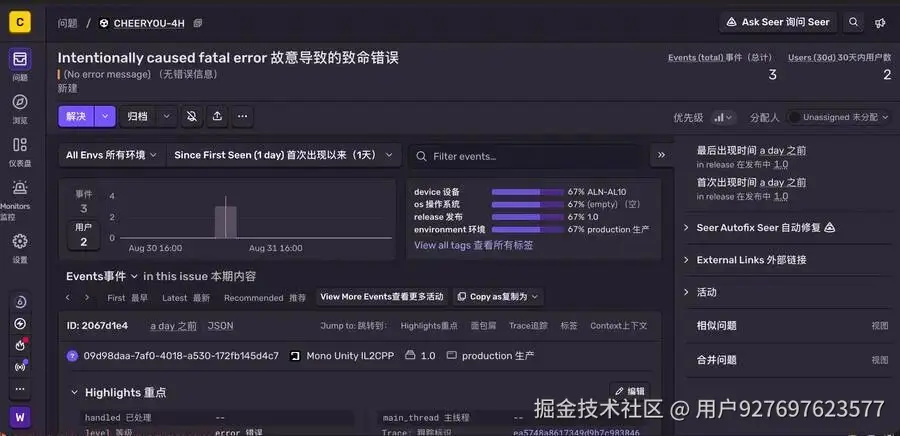The height and width of the screenshot is (436, 900).
Task: Select the Latest 最新 event tab
Action: tap(186, 298)
